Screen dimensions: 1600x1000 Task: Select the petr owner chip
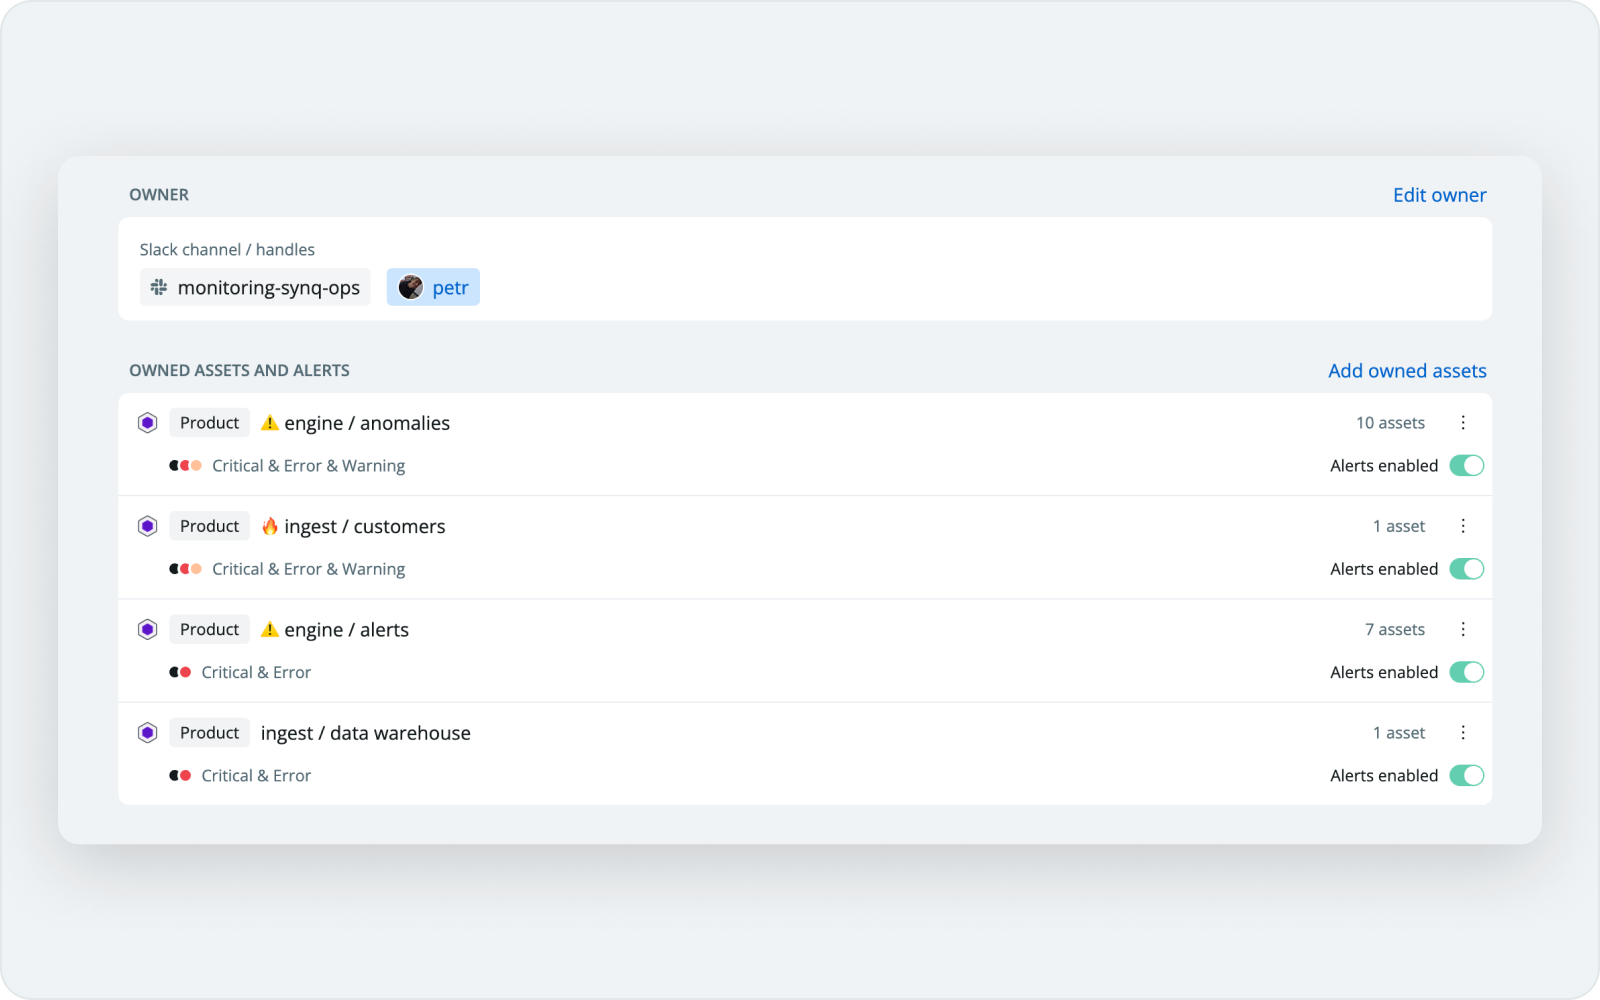432,287
